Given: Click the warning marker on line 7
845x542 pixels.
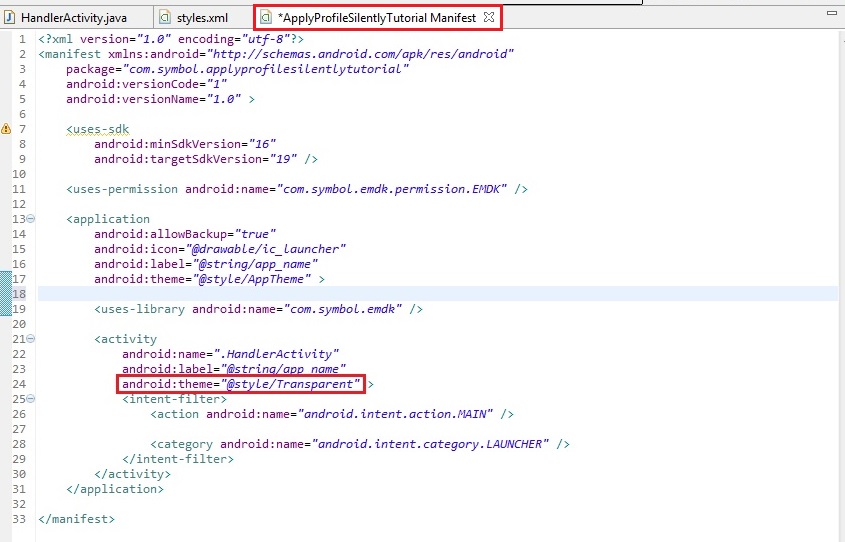Looking at the screenshot, I should click(x=6, y=129).
